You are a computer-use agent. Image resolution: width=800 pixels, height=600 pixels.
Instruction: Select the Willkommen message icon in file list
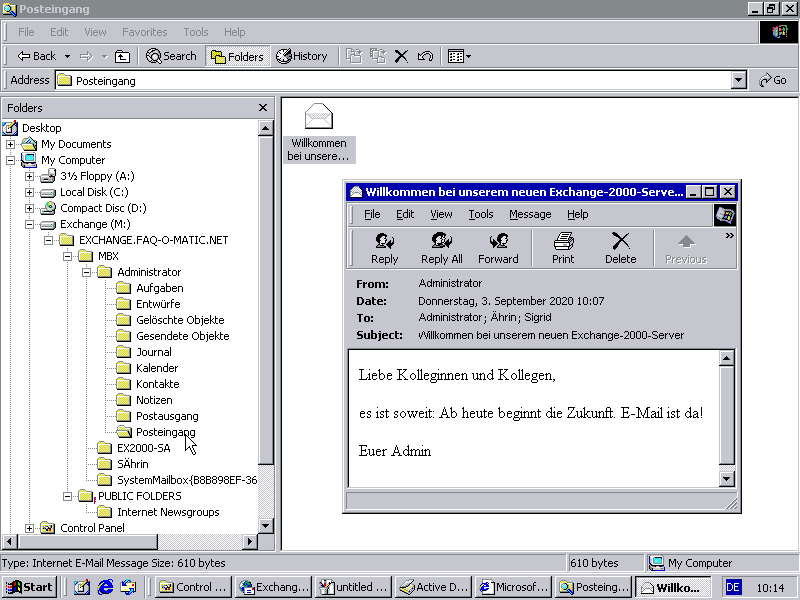[x=319, y=133]
